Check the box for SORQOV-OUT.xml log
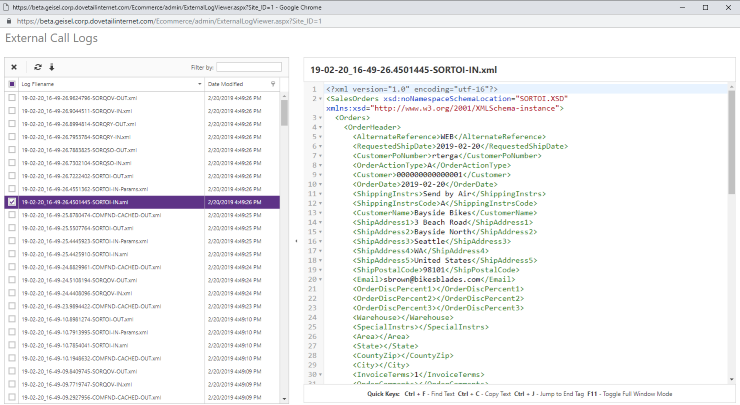Viewport: 740px width, 405px height. 12,98
